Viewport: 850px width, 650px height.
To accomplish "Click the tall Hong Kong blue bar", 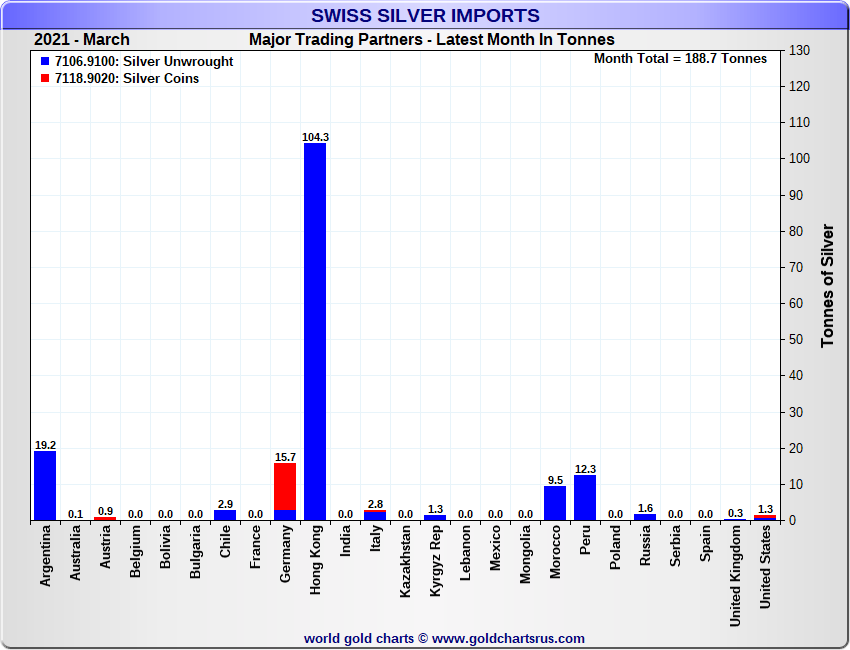I will [315, 330].
